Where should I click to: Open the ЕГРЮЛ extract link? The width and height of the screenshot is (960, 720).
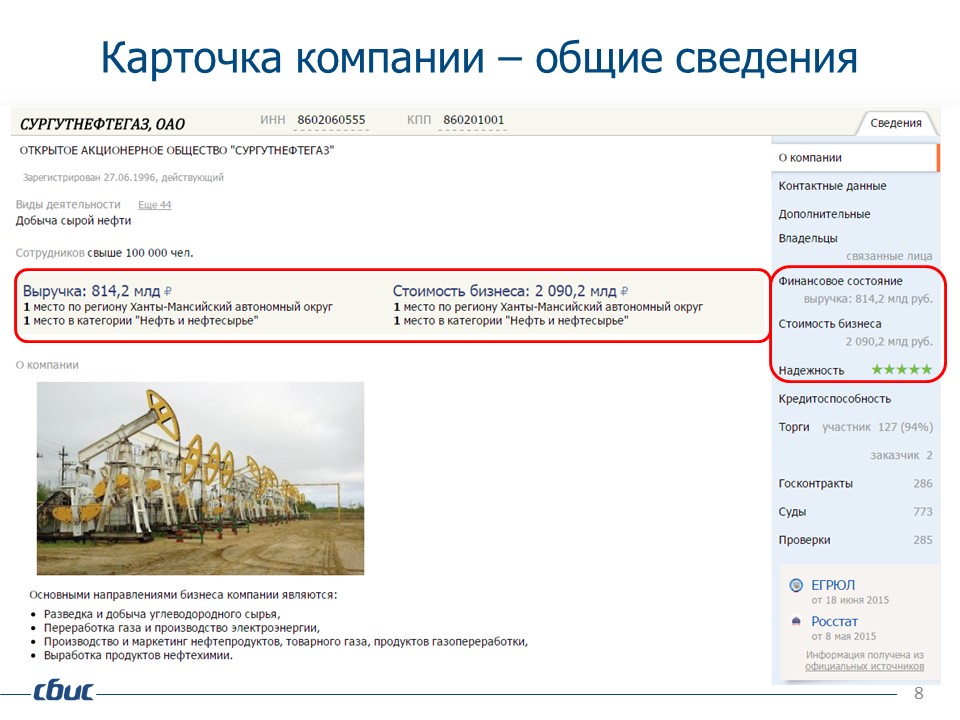833,585
